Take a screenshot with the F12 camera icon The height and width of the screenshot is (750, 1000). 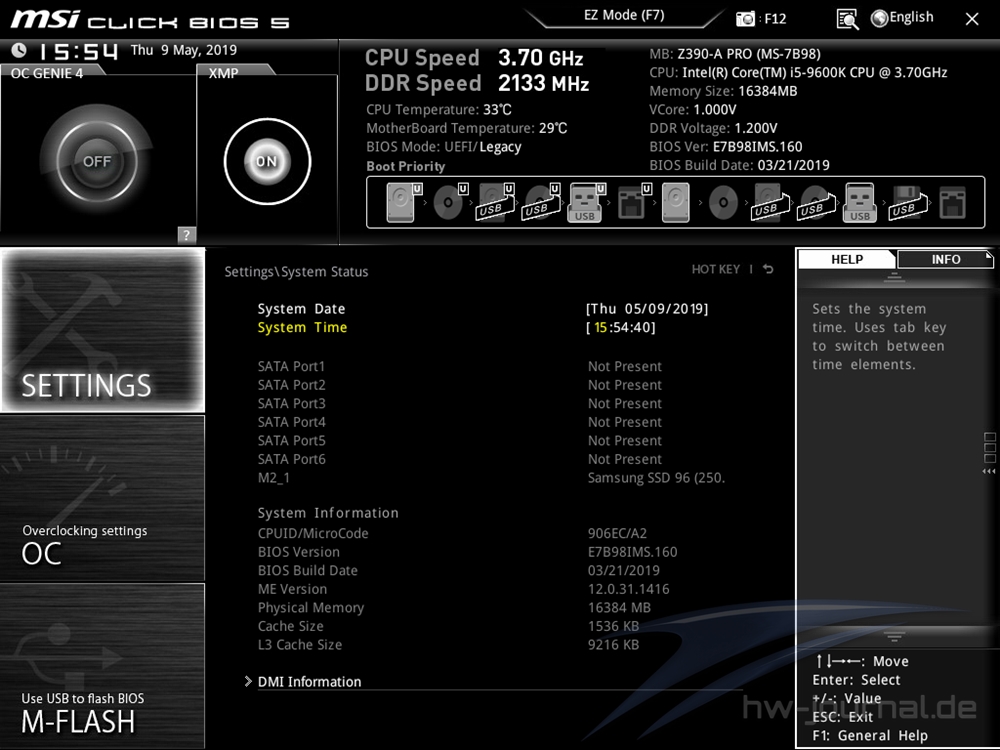(x=746, y=18)
